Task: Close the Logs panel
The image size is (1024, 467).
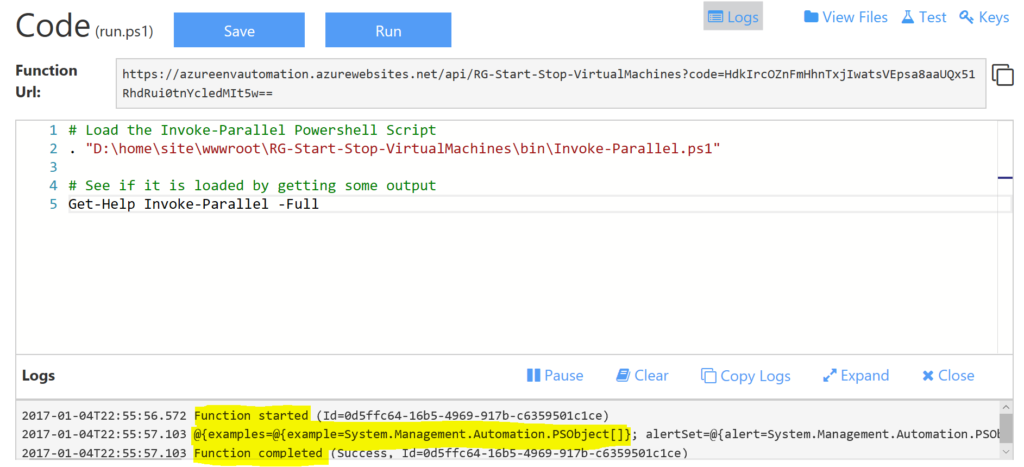Action: click(x=947, y=376)
